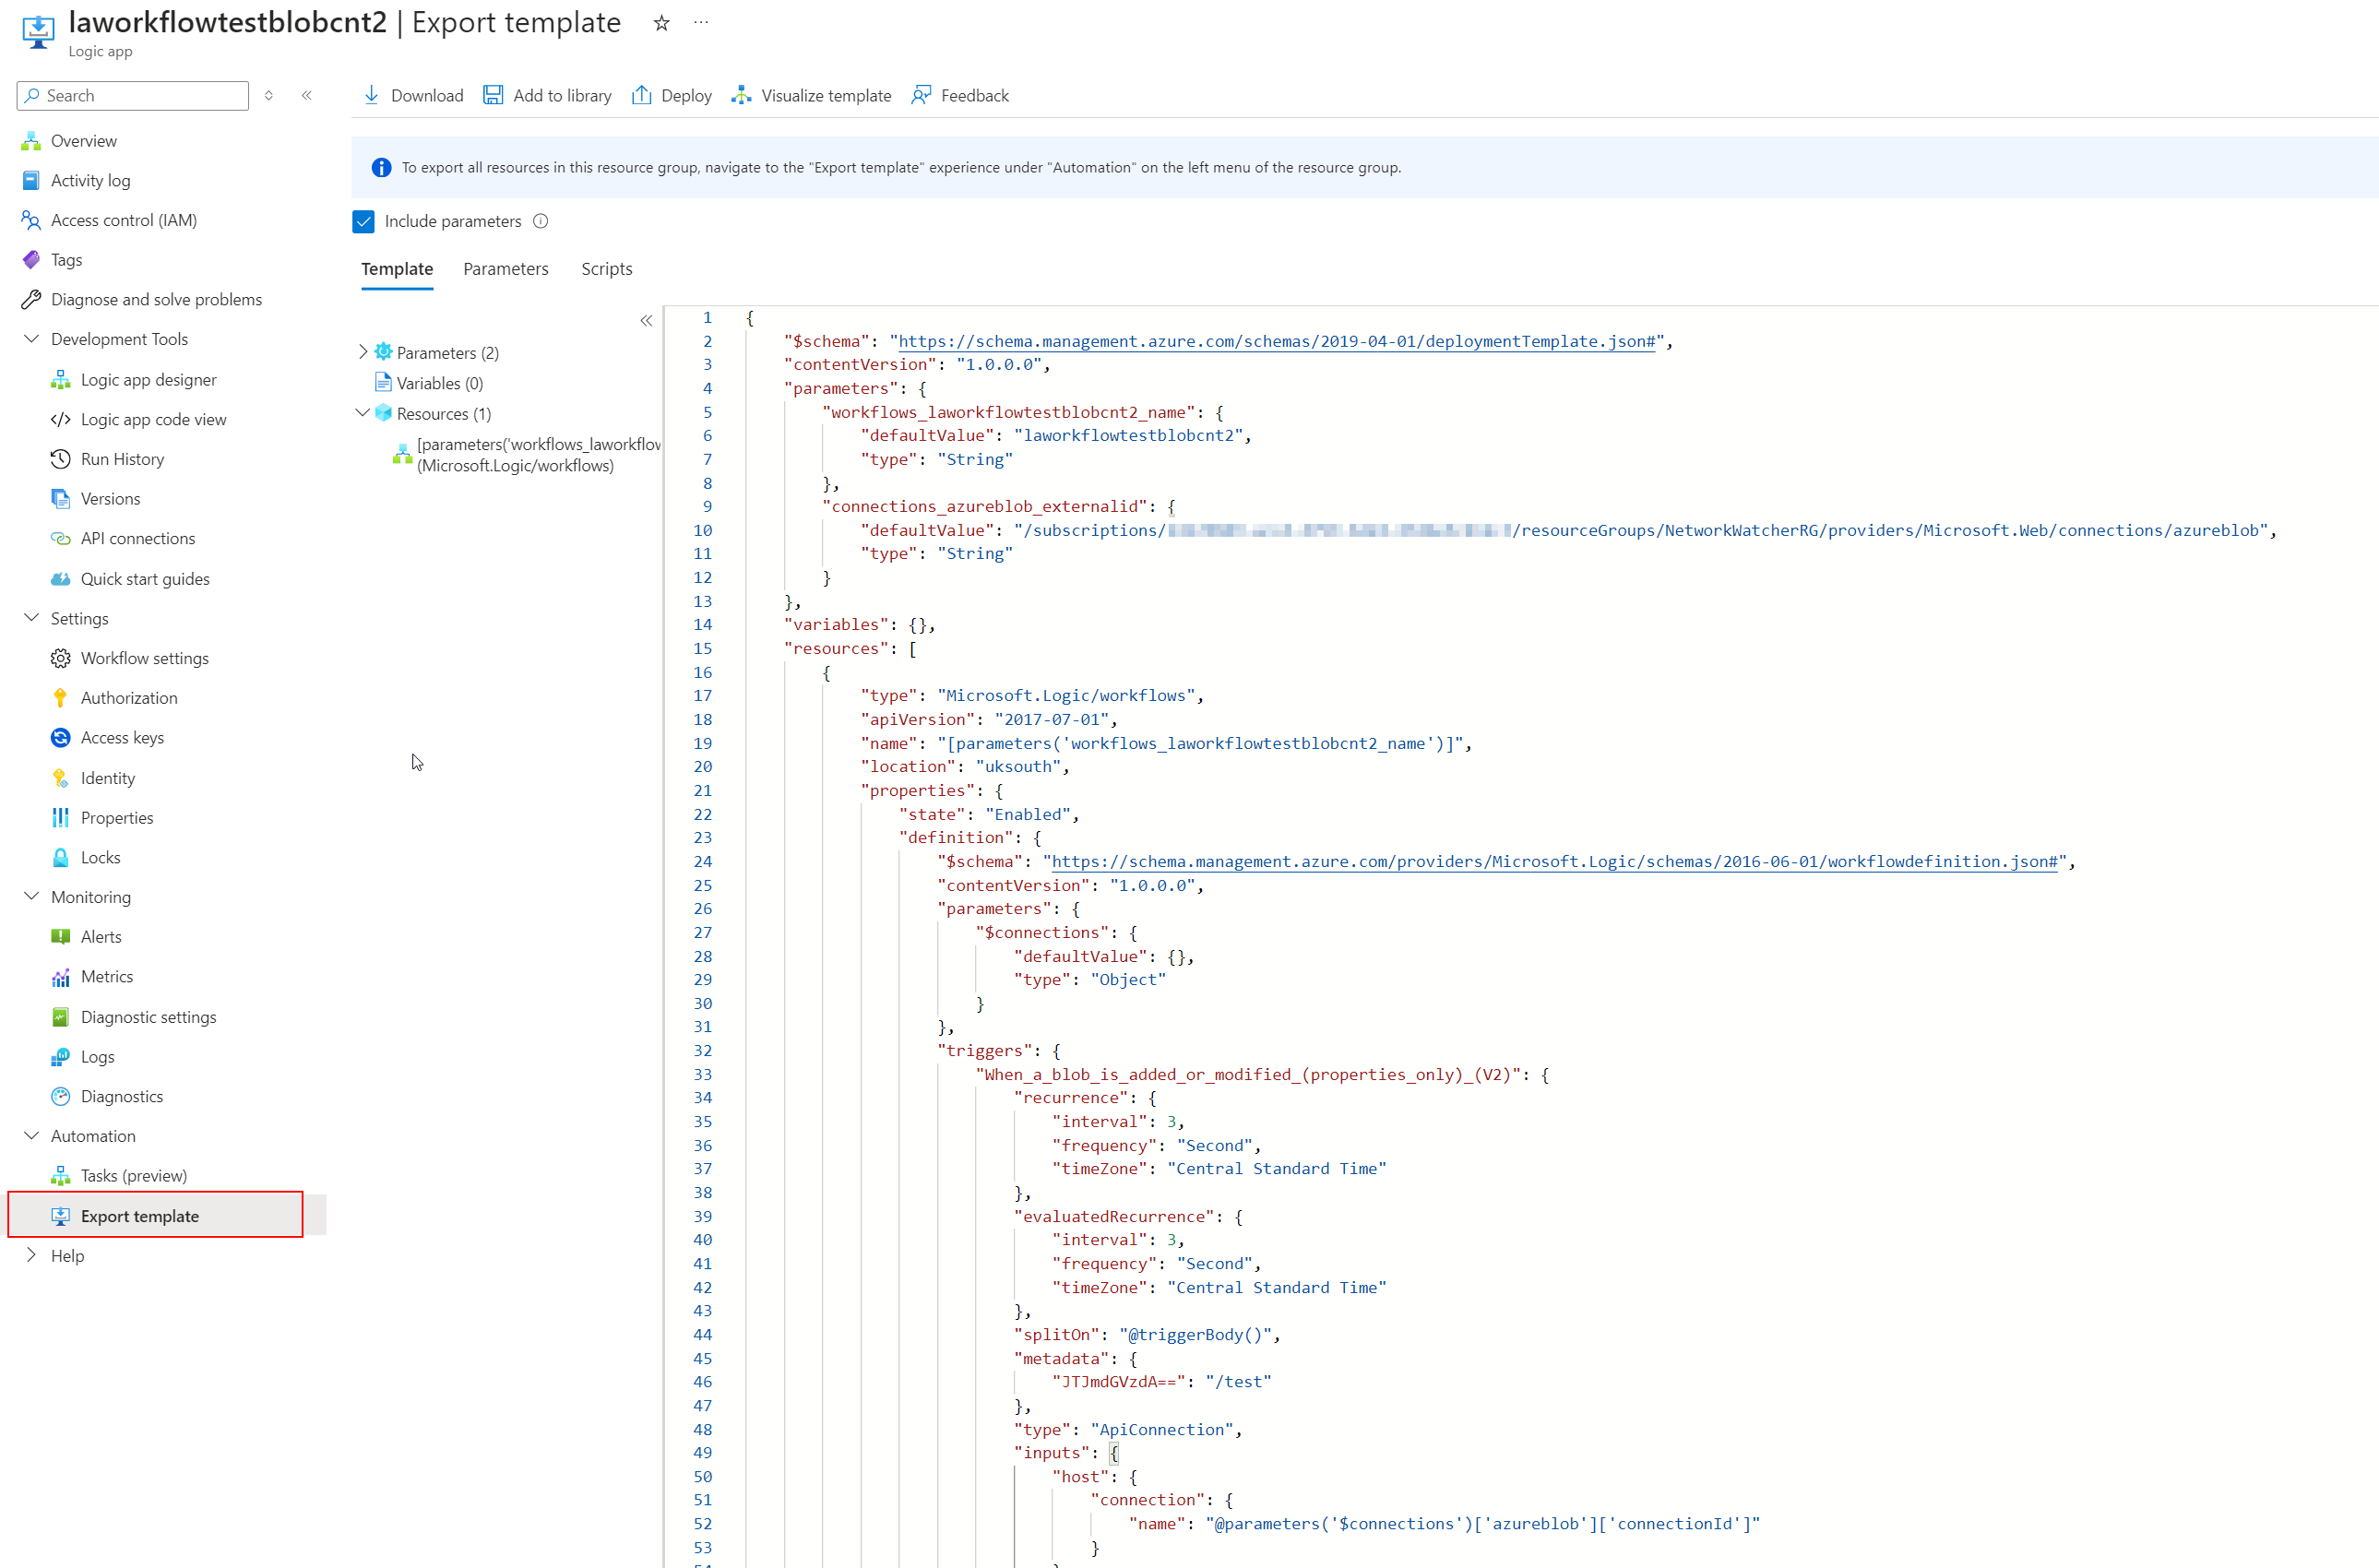Click the sidebar Search field
The width and height of the screenshot is (2379, 1568).
click(x=140, y=95)
